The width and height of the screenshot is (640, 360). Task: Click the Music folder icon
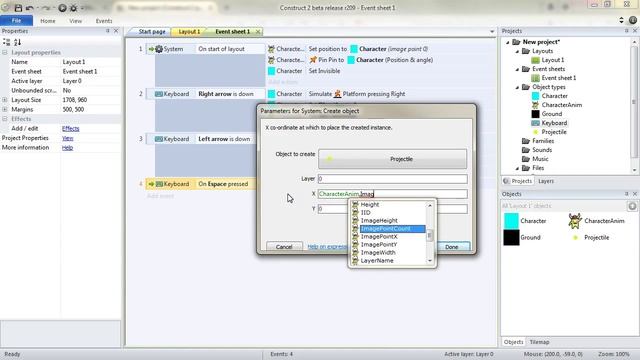(x=526, y=159)
